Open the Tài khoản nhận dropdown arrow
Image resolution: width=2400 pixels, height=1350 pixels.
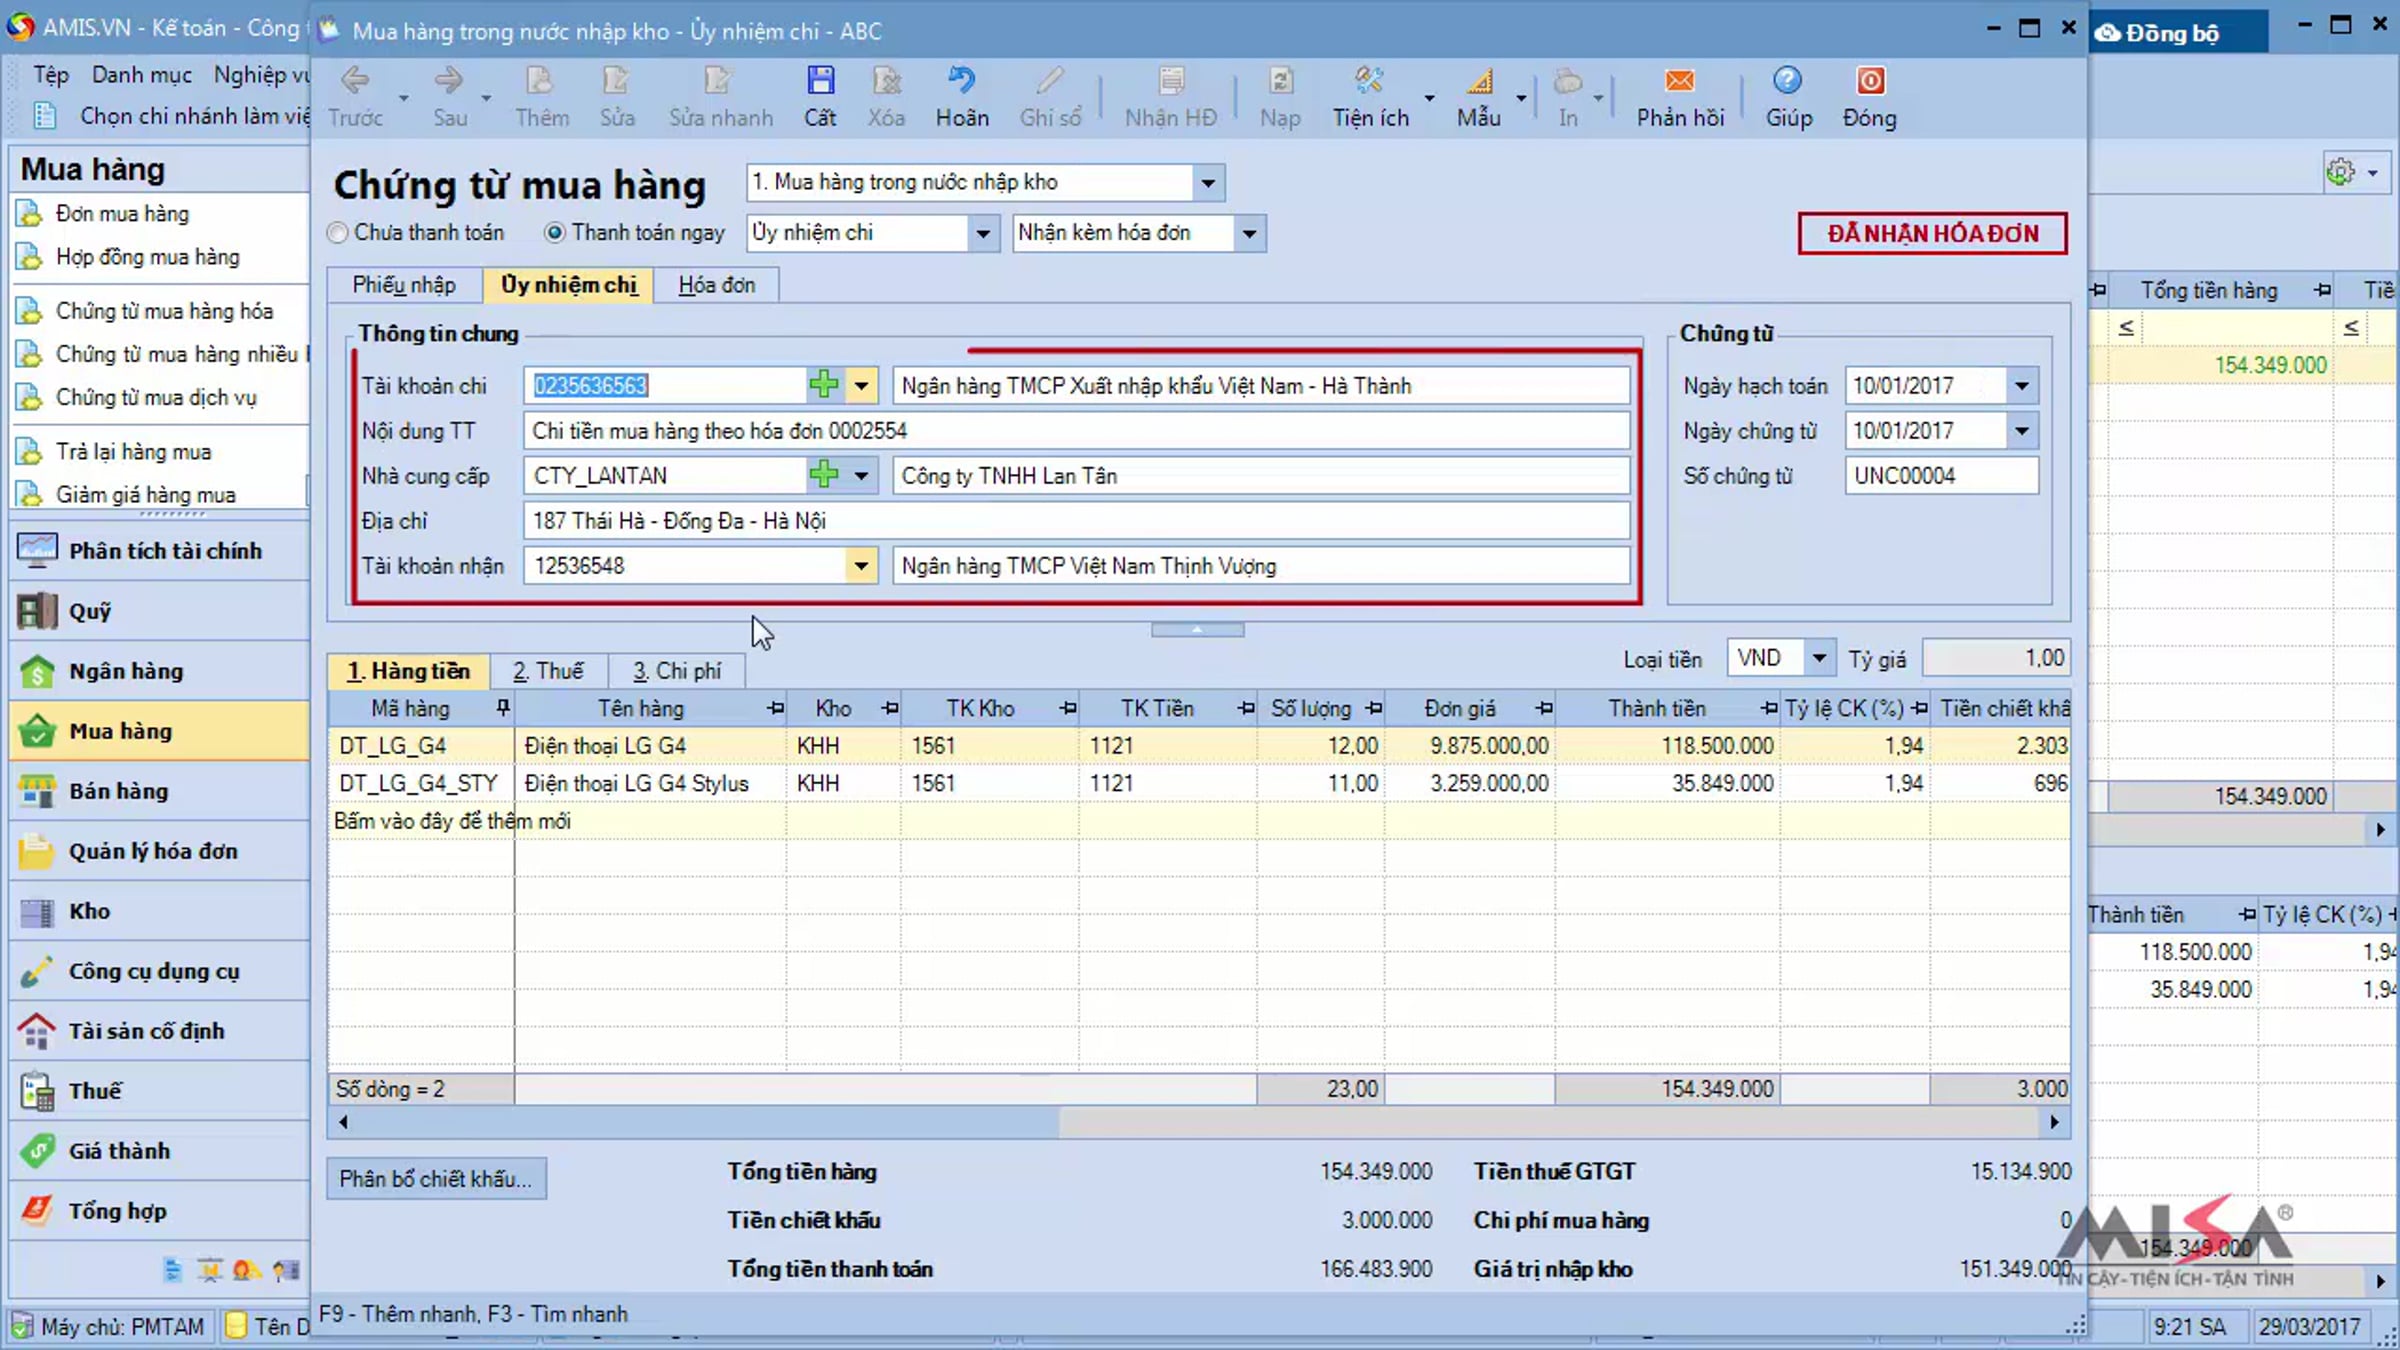[861, 566]
